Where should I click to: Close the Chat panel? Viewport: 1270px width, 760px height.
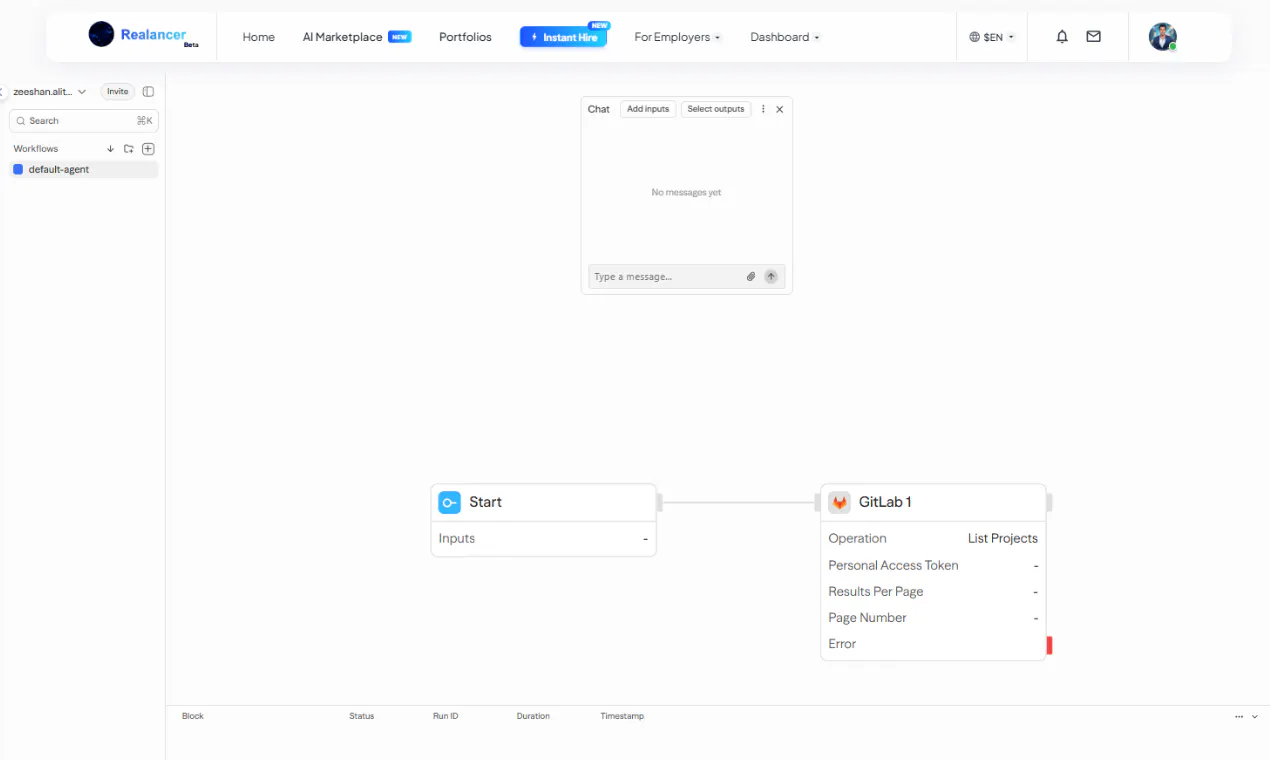click(x=780, y=109)
